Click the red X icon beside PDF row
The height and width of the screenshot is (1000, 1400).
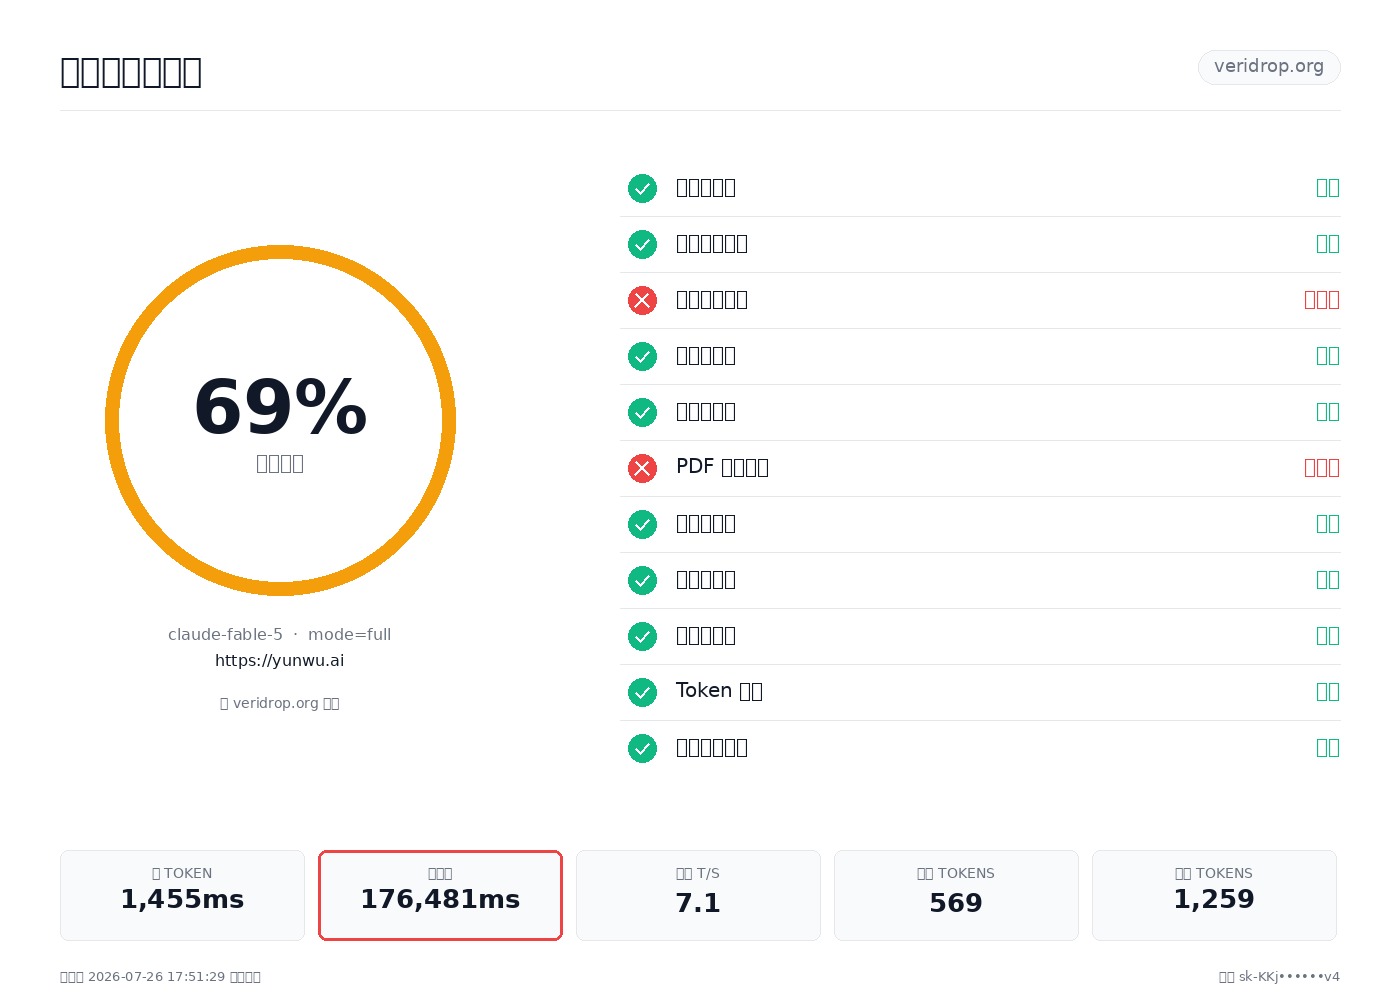click(x=642, y=468)
